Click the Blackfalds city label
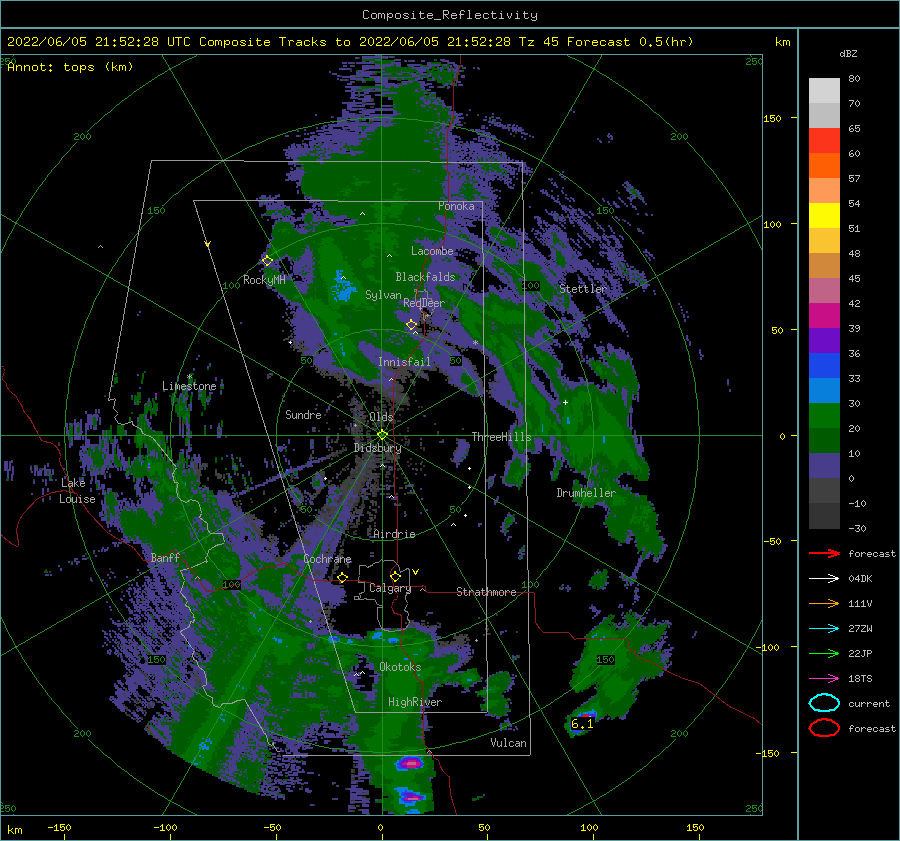This screenshot has width=900, height=841. point(425,277)
